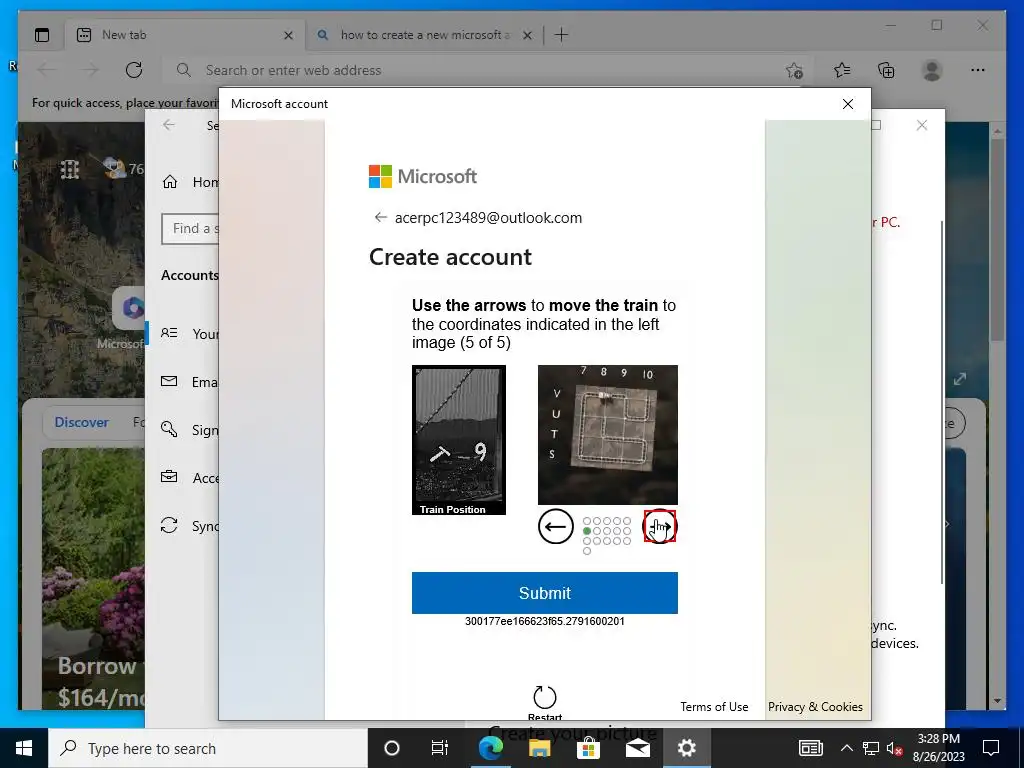Open volume control tray icon

[894, 748]
